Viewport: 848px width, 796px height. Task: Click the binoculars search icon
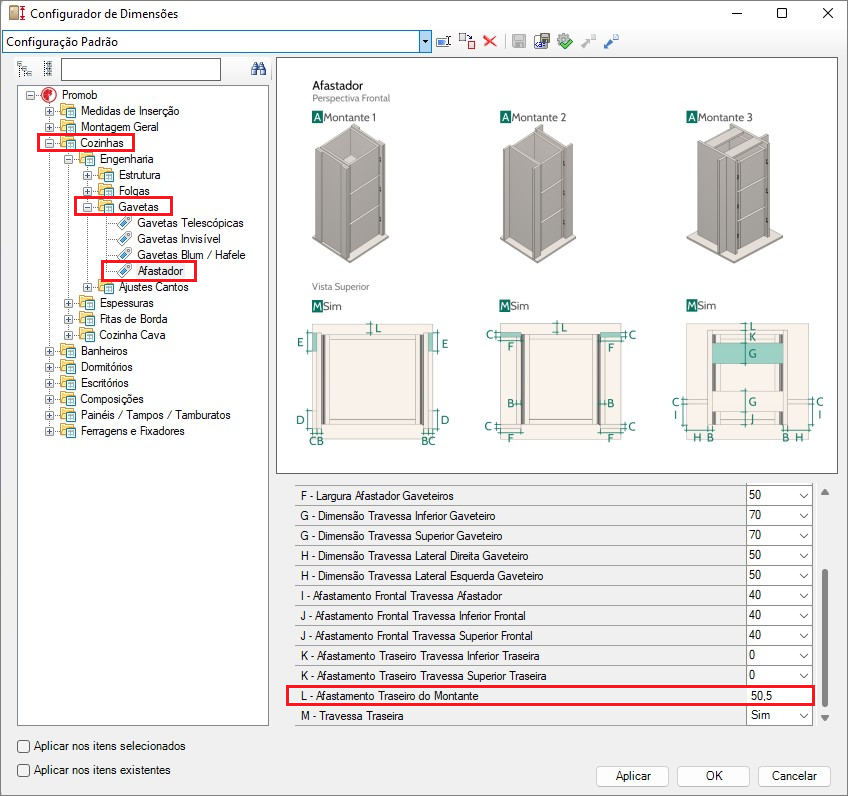(257, 69)
